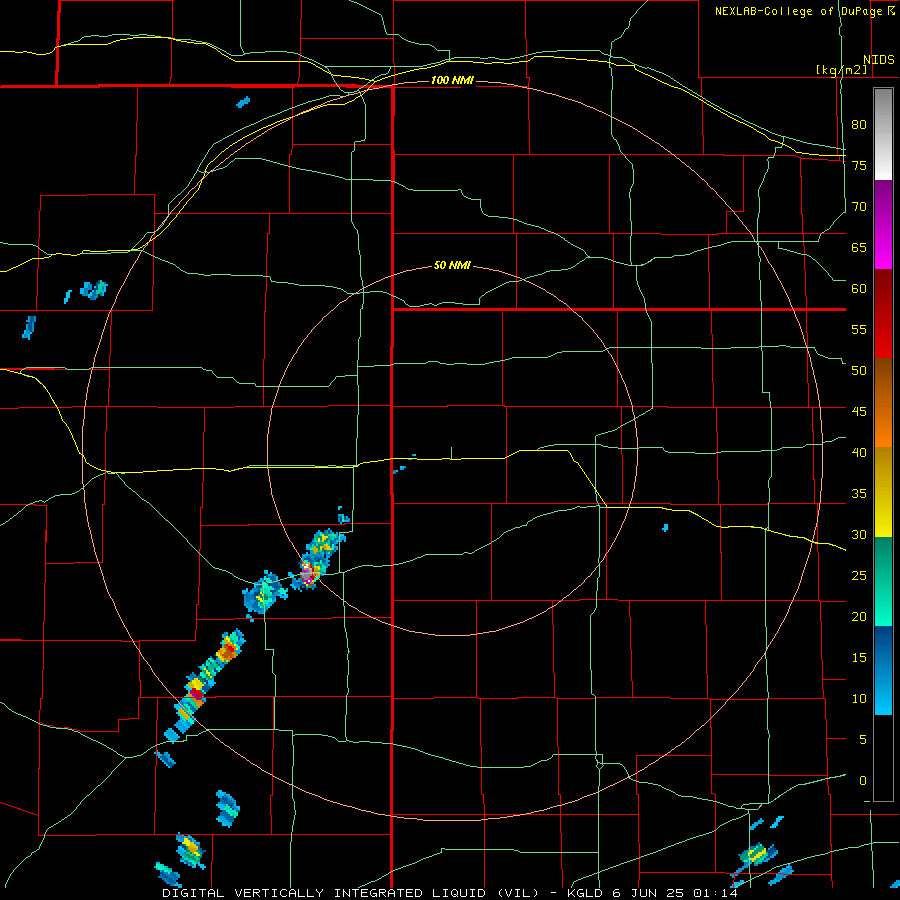Click the NIDS label above the scale

(878, 60)
